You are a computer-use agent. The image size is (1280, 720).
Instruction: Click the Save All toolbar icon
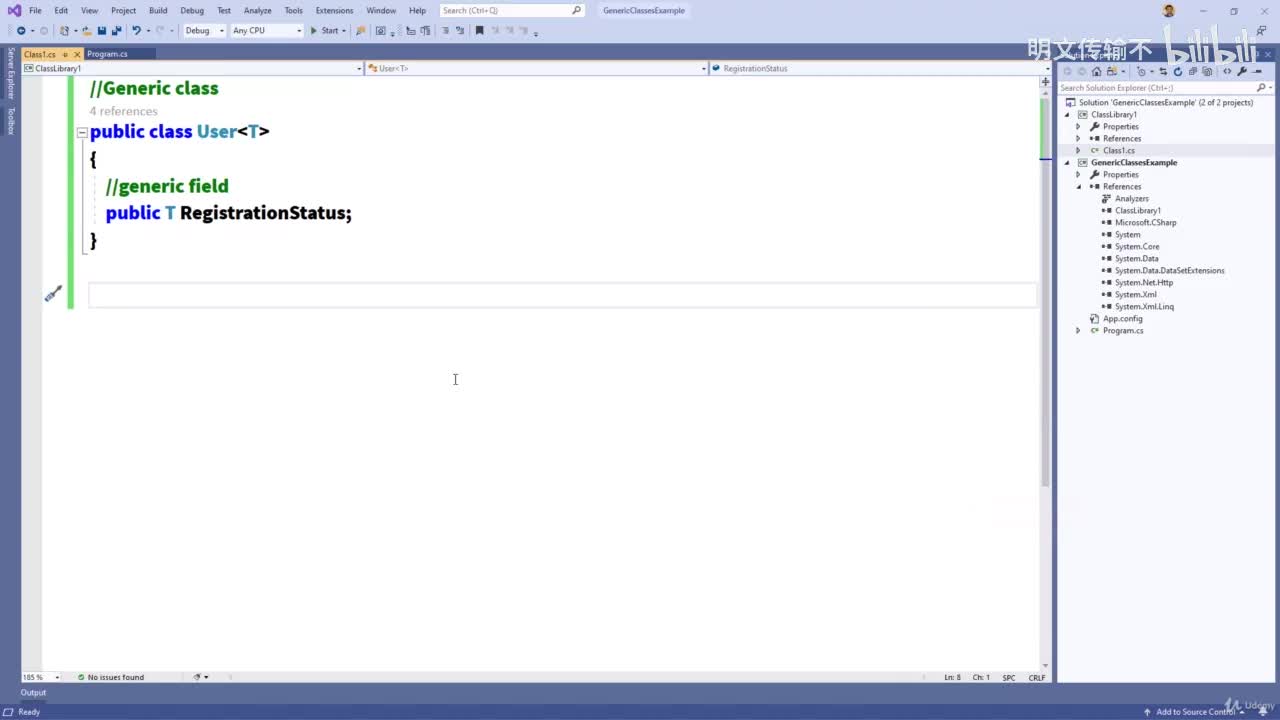tap(116, 31)
